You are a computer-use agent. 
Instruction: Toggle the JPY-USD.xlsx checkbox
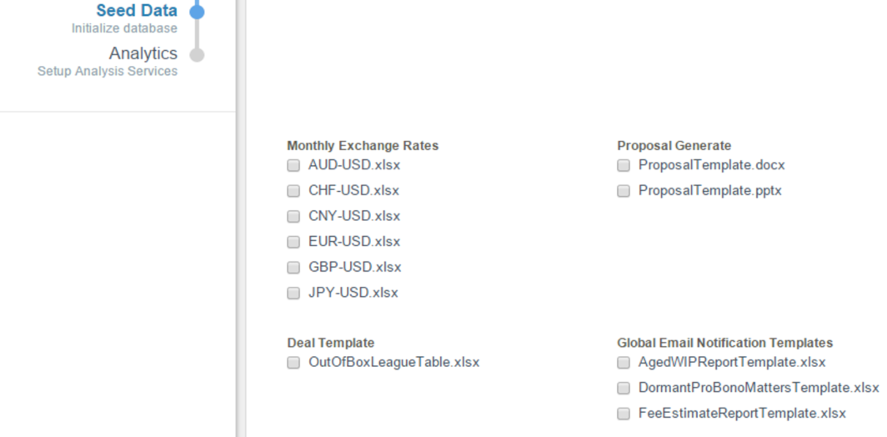click(x=293, y=293)
